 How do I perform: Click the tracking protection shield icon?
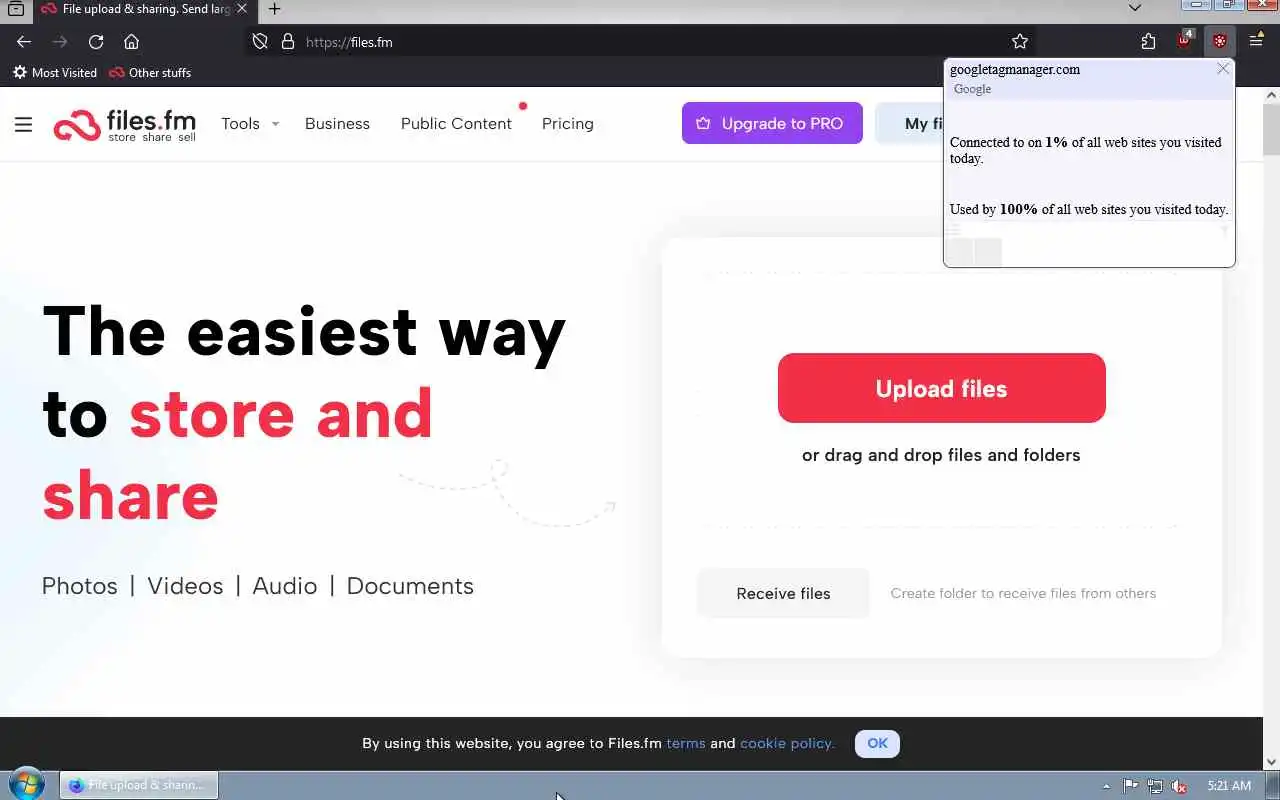point(260,42)
